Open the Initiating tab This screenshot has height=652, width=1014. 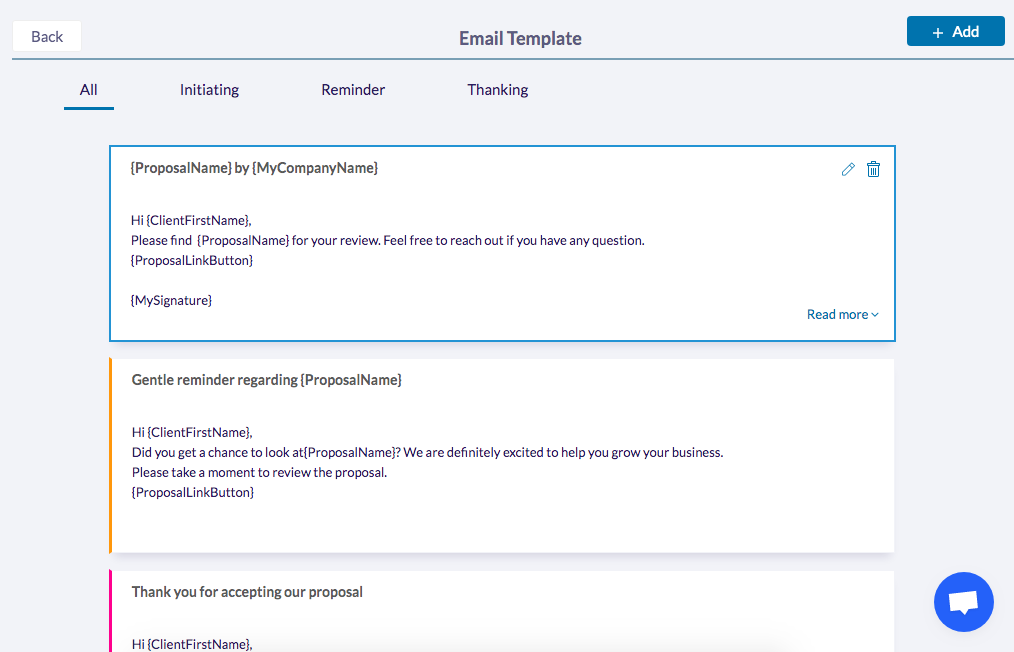coord(210,90)
